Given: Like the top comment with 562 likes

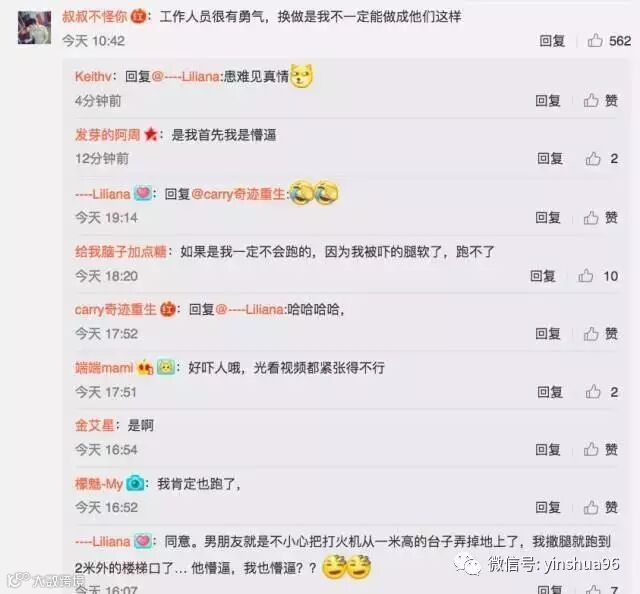Looking at the screenshot, I should (595, 40).
